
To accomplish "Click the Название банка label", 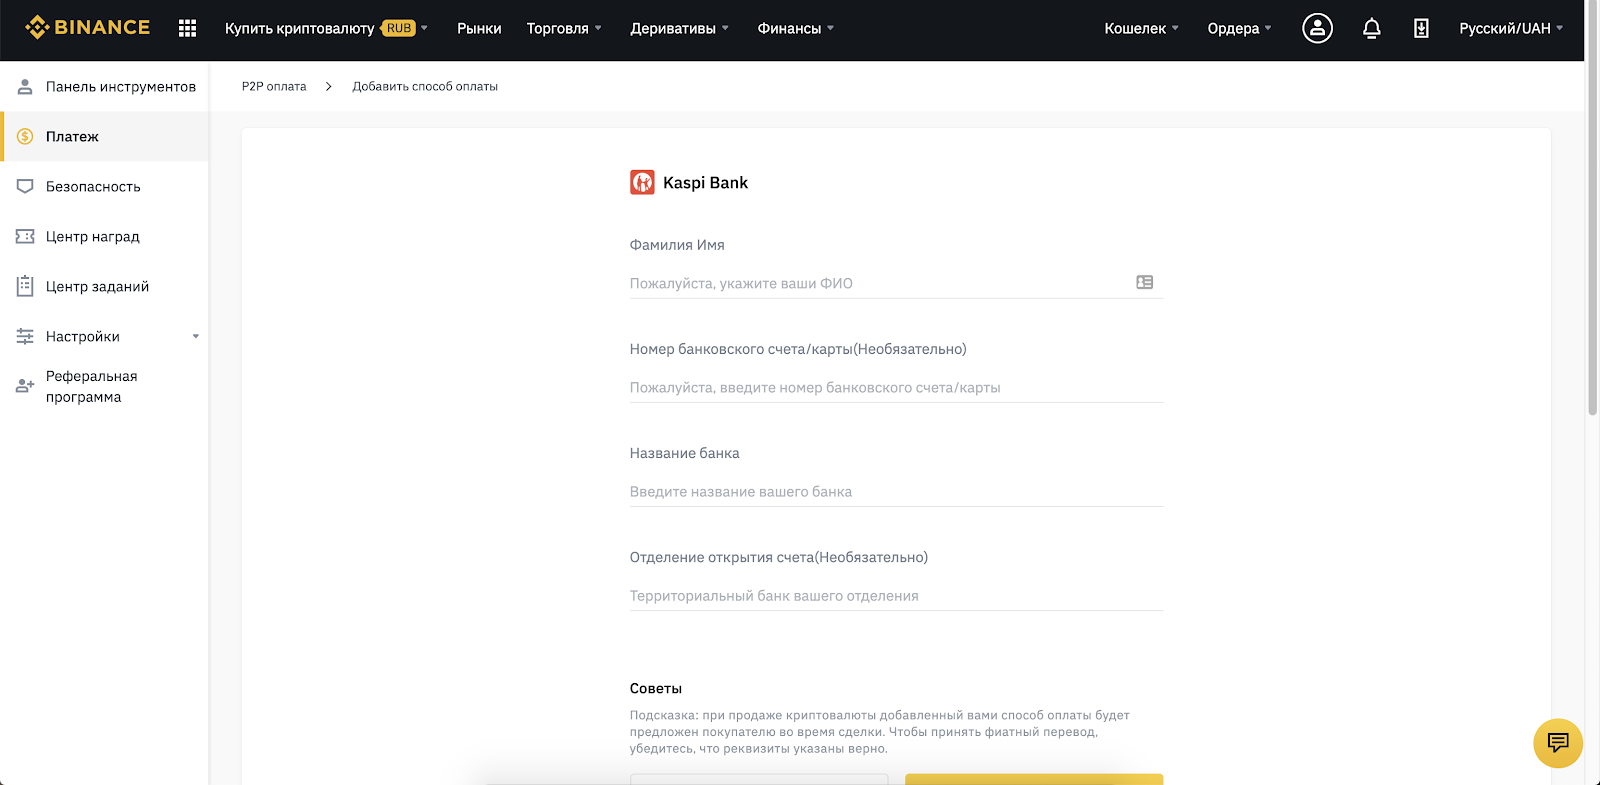I will point(684,453).
